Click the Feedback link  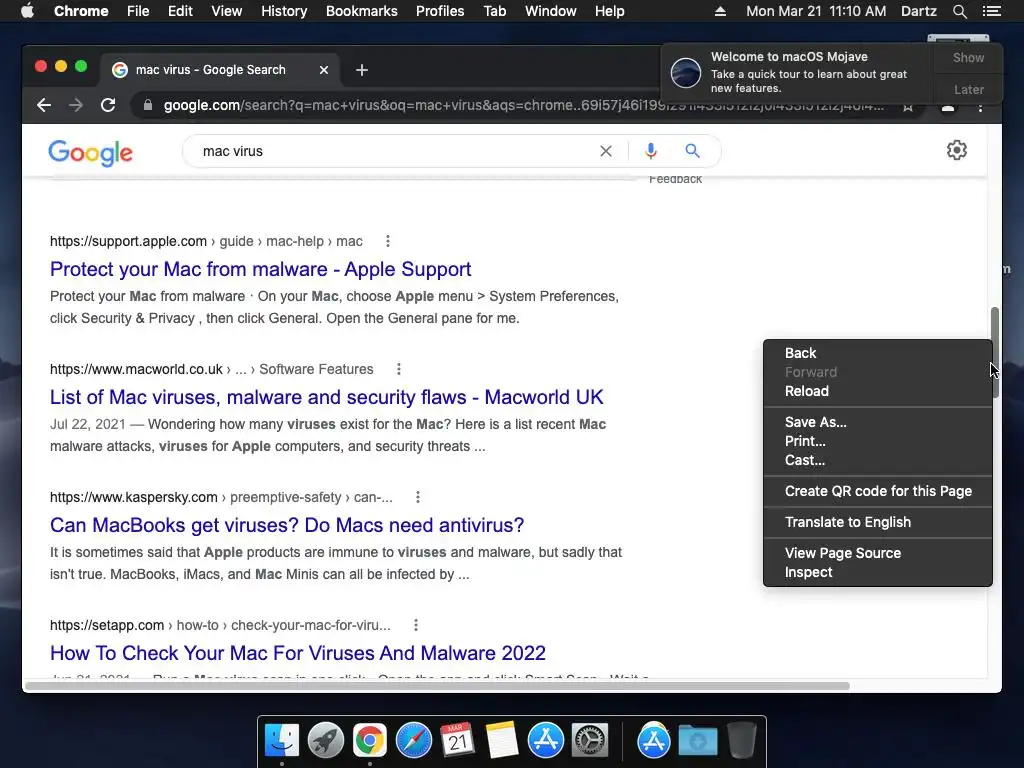point(675,179)
